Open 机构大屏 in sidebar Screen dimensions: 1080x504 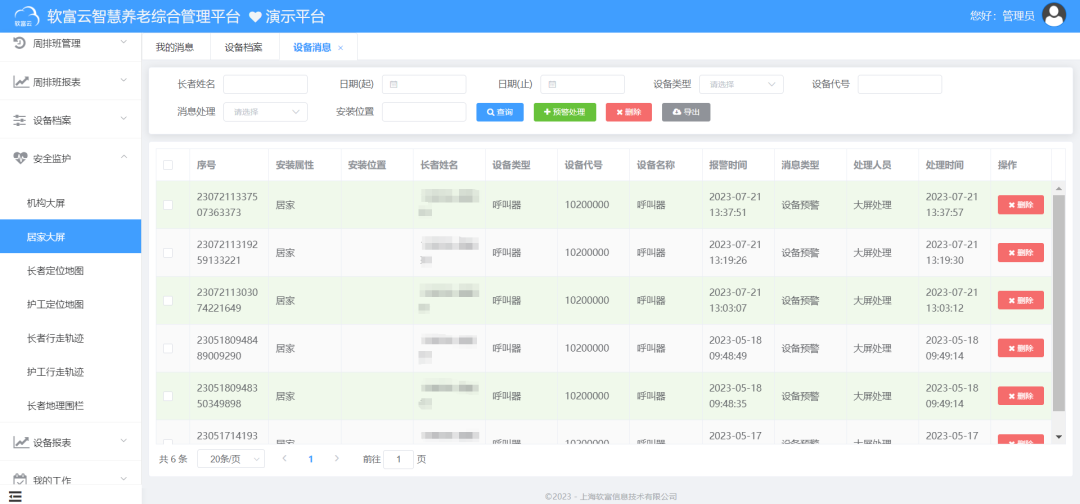point(70,203)
